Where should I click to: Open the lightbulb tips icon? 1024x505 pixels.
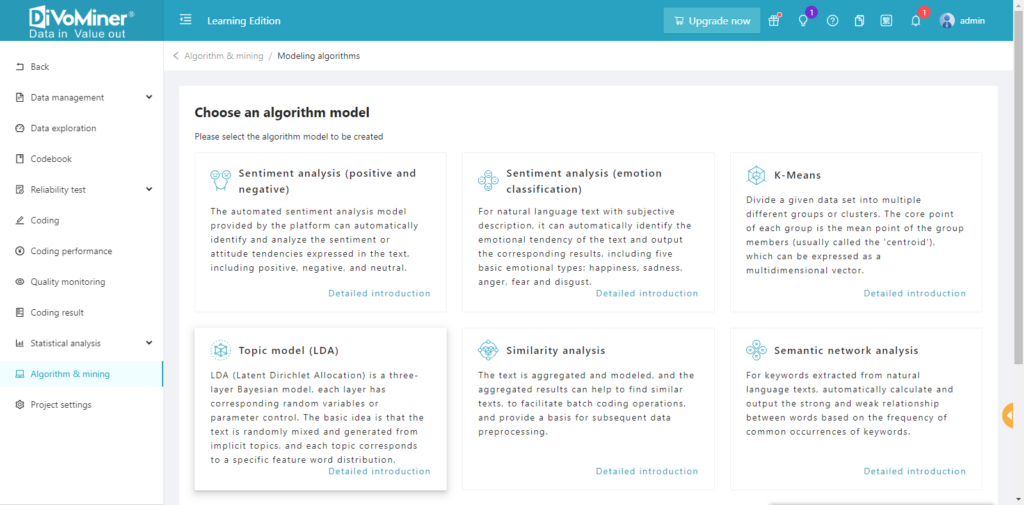tap(803, 20)
